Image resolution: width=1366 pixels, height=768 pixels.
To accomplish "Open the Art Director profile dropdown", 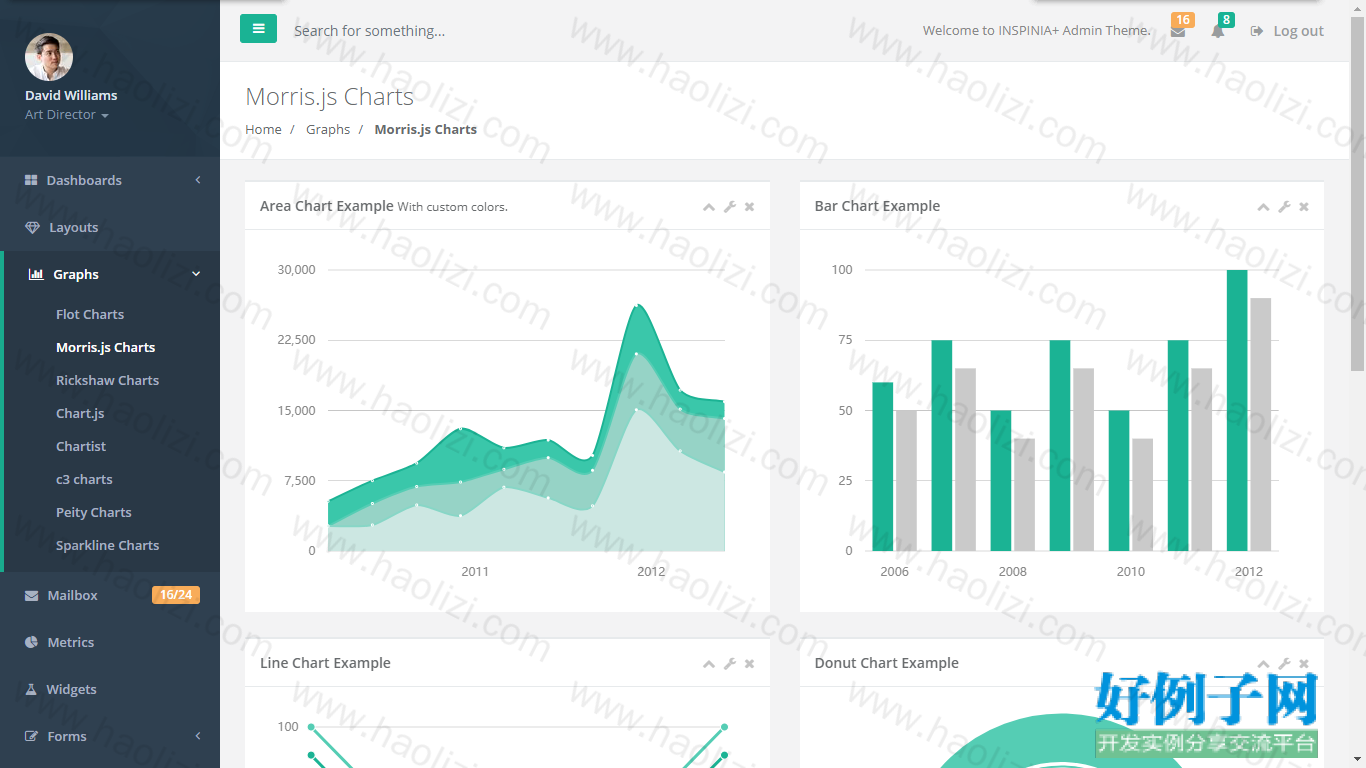I will coord(67,115).
